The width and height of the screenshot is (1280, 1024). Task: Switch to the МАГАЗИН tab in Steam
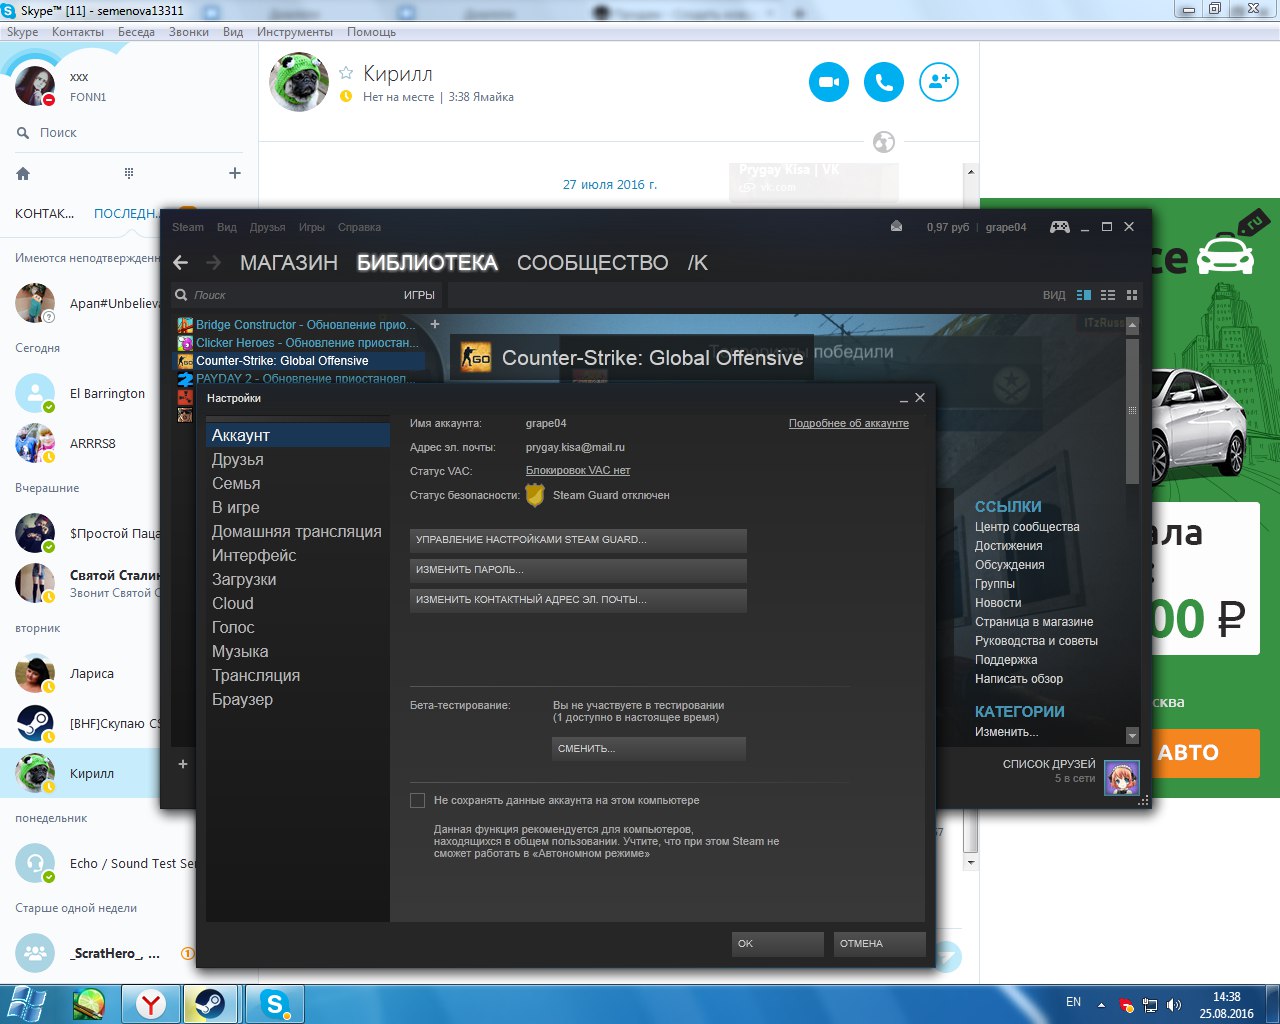[289, 263]
